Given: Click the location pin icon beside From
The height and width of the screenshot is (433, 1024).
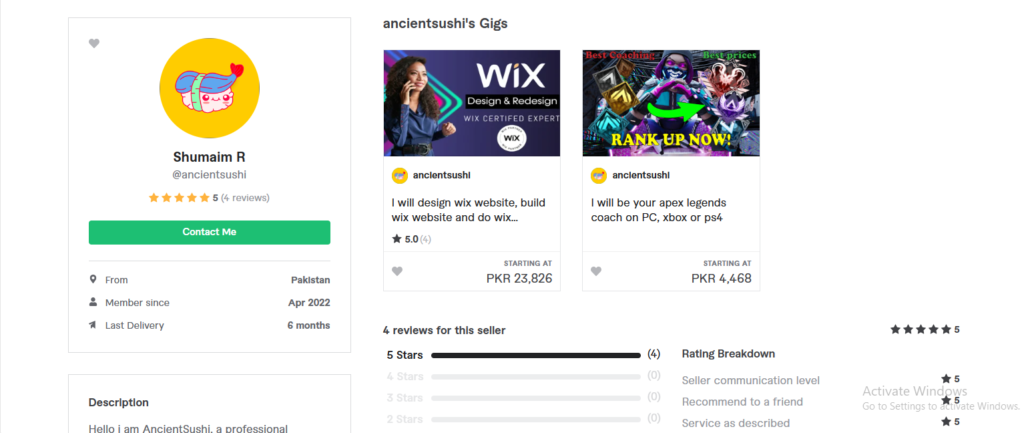Looking at the screenshot, I should point(93,280).
